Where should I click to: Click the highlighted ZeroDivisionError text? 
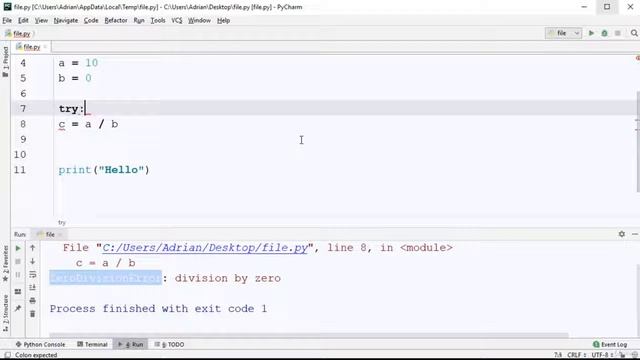click(106, 278)
